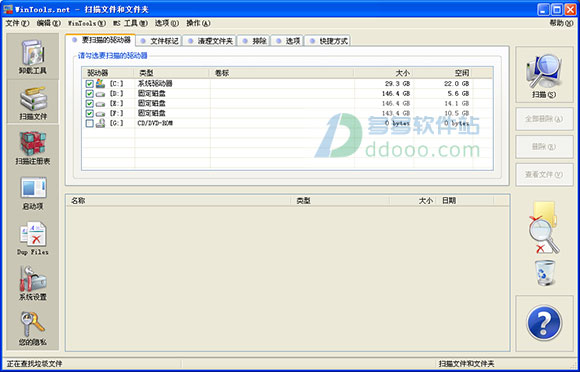Open the 排除 exclusions tab
The width and height of the screenshot is (580, 372).
pos(254,41)
